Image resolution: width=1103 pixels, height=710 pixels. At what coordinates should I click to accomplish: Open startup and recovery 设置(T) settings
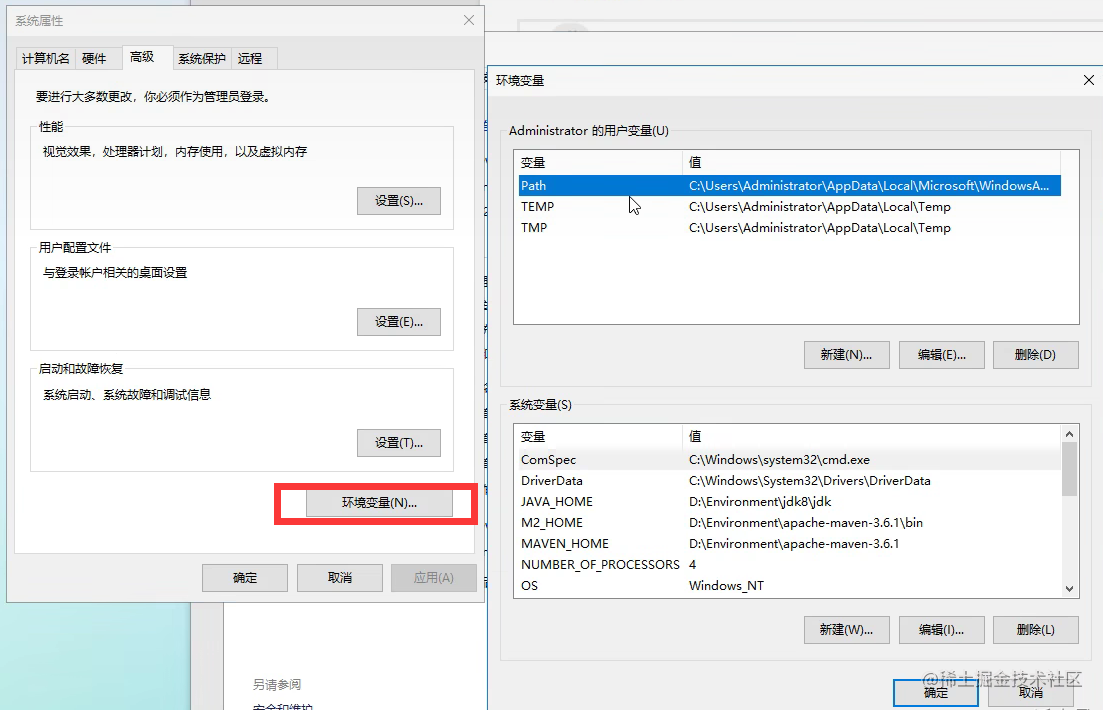pyautogui.click(x=398, y=441)
